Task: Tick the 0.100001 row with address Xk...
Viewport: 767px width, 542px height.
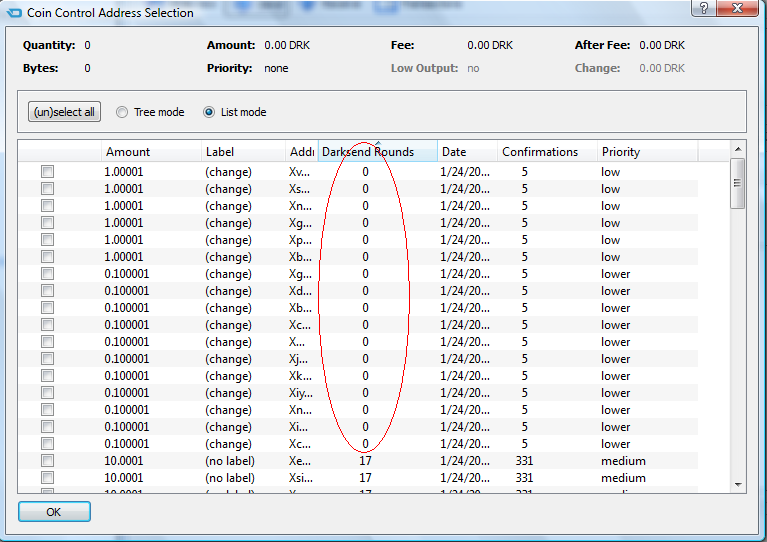Action: point(47,376)
